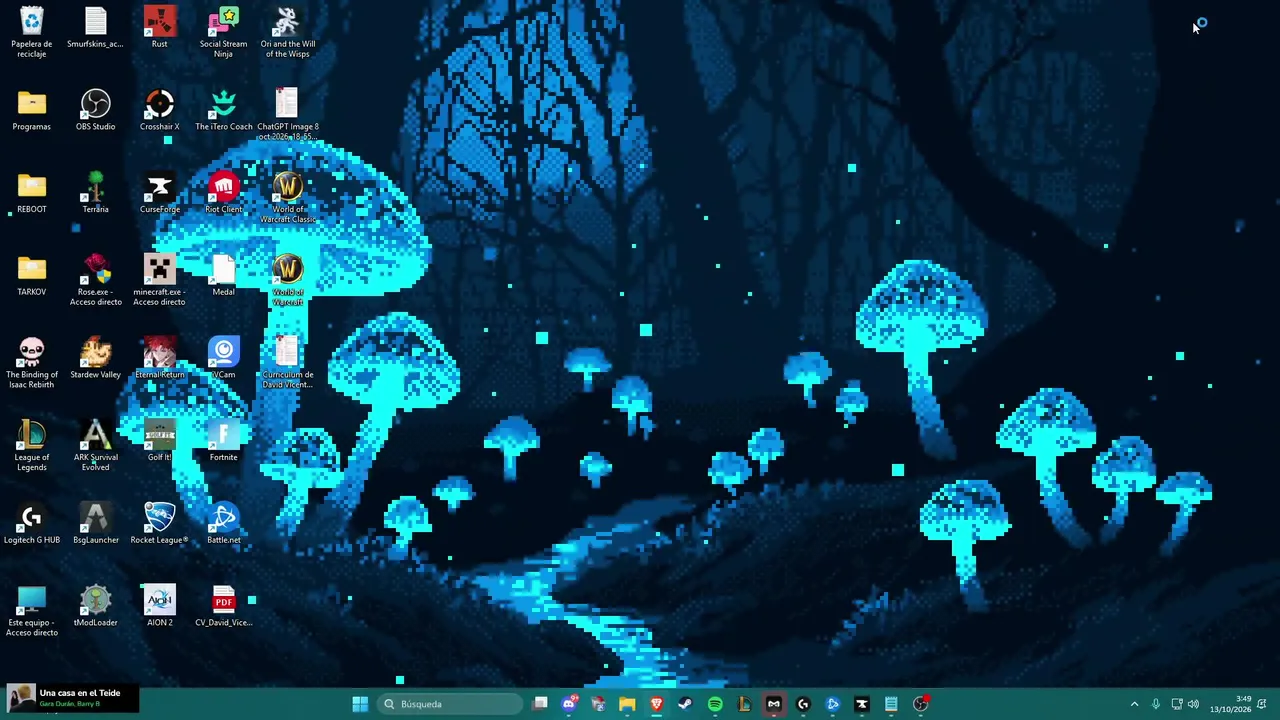Open the OBS Studio desktop icon
The width and height of the screenshot is (1280, 720).
coord(95,110)
